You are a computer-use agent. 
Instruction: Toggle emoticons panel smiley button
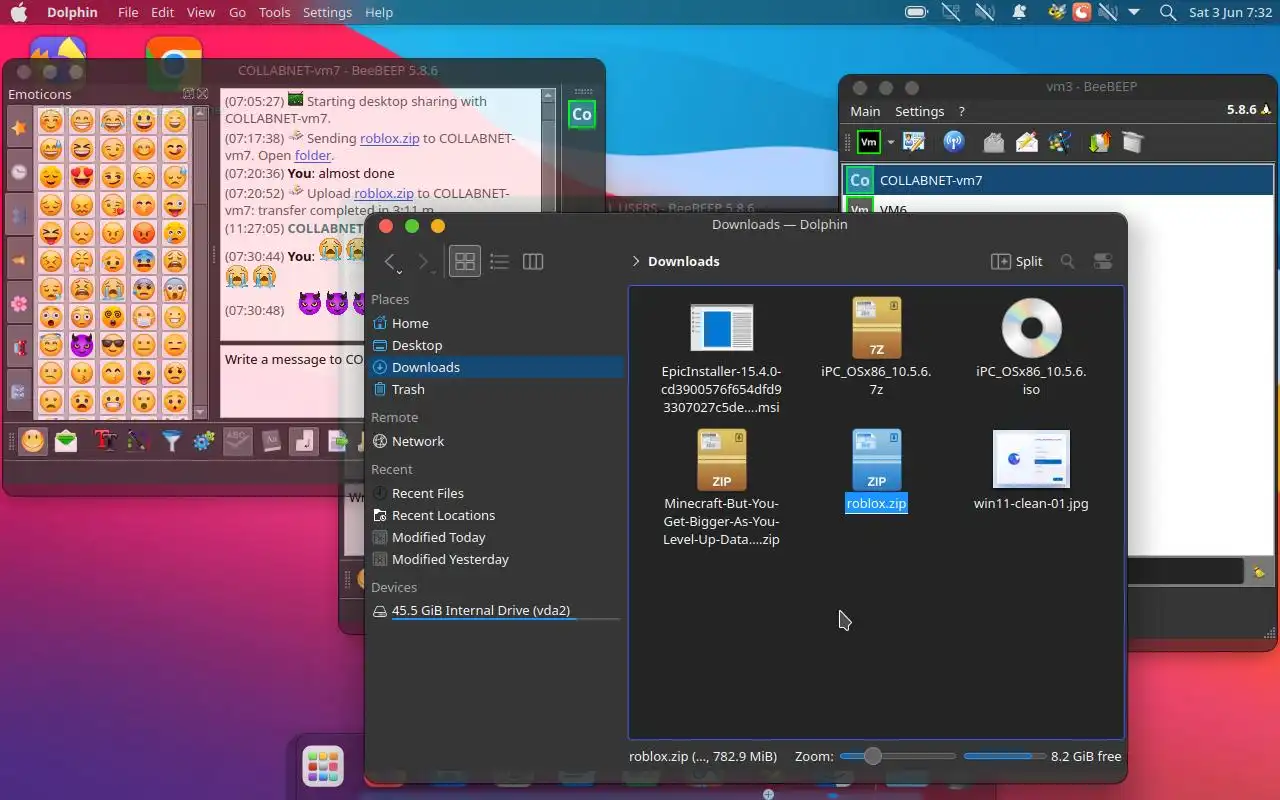33,440
